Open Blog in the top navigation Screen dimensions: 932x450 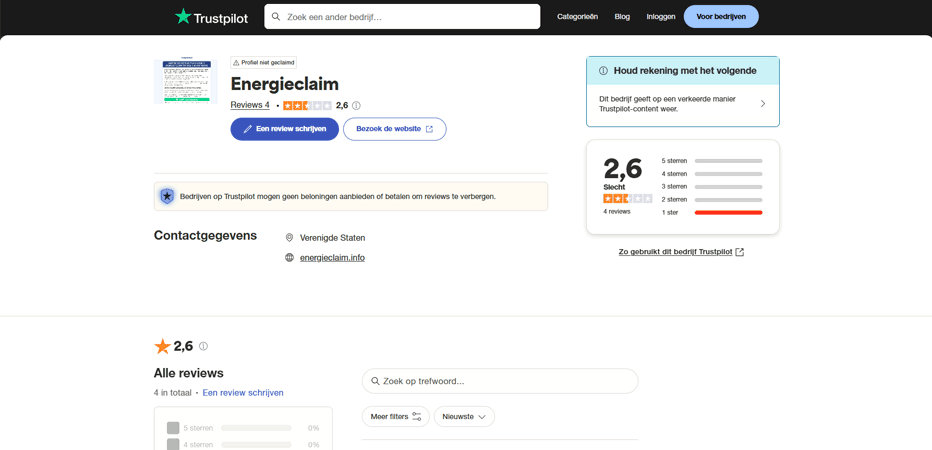tap(622, 17)
